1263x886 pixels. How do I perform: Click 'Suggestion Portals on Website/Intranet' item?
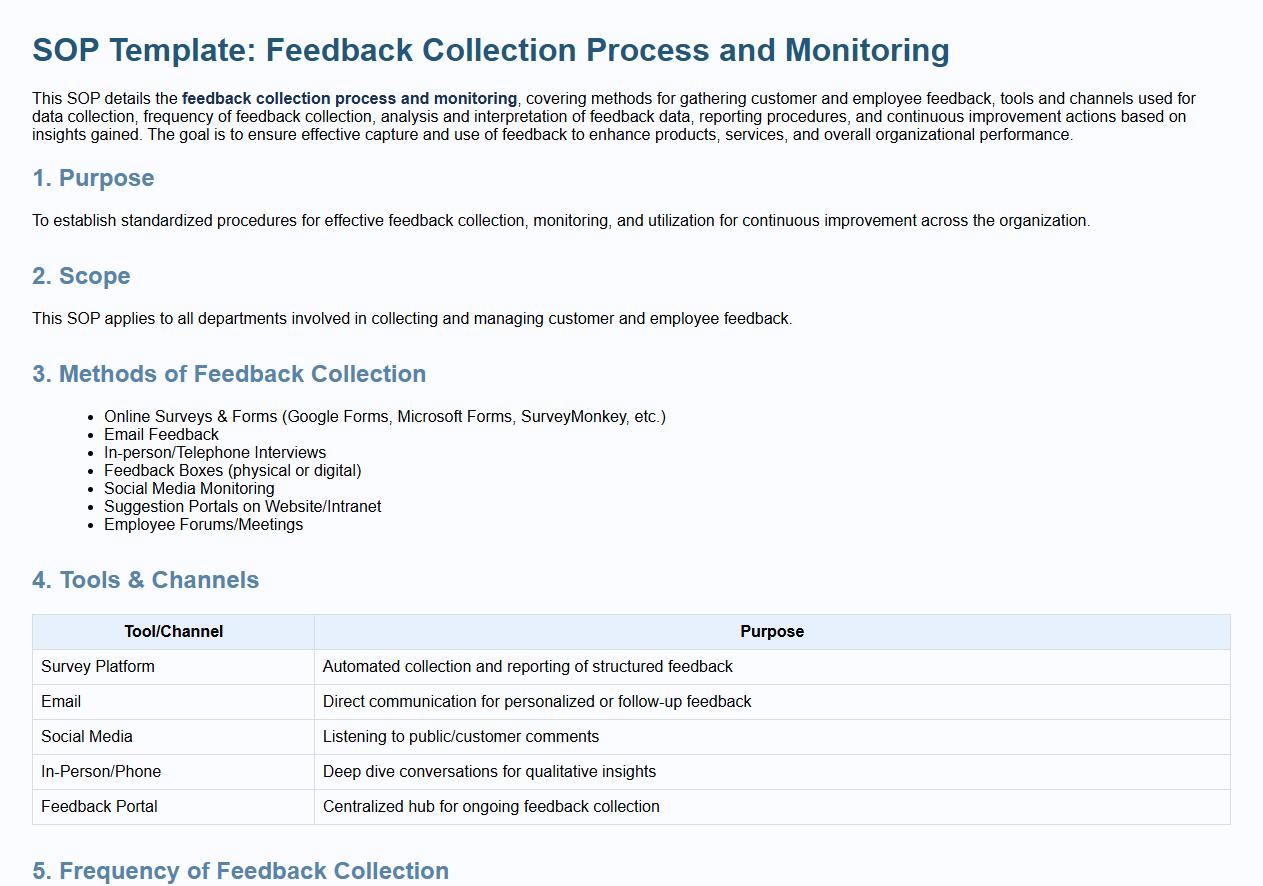242,507
